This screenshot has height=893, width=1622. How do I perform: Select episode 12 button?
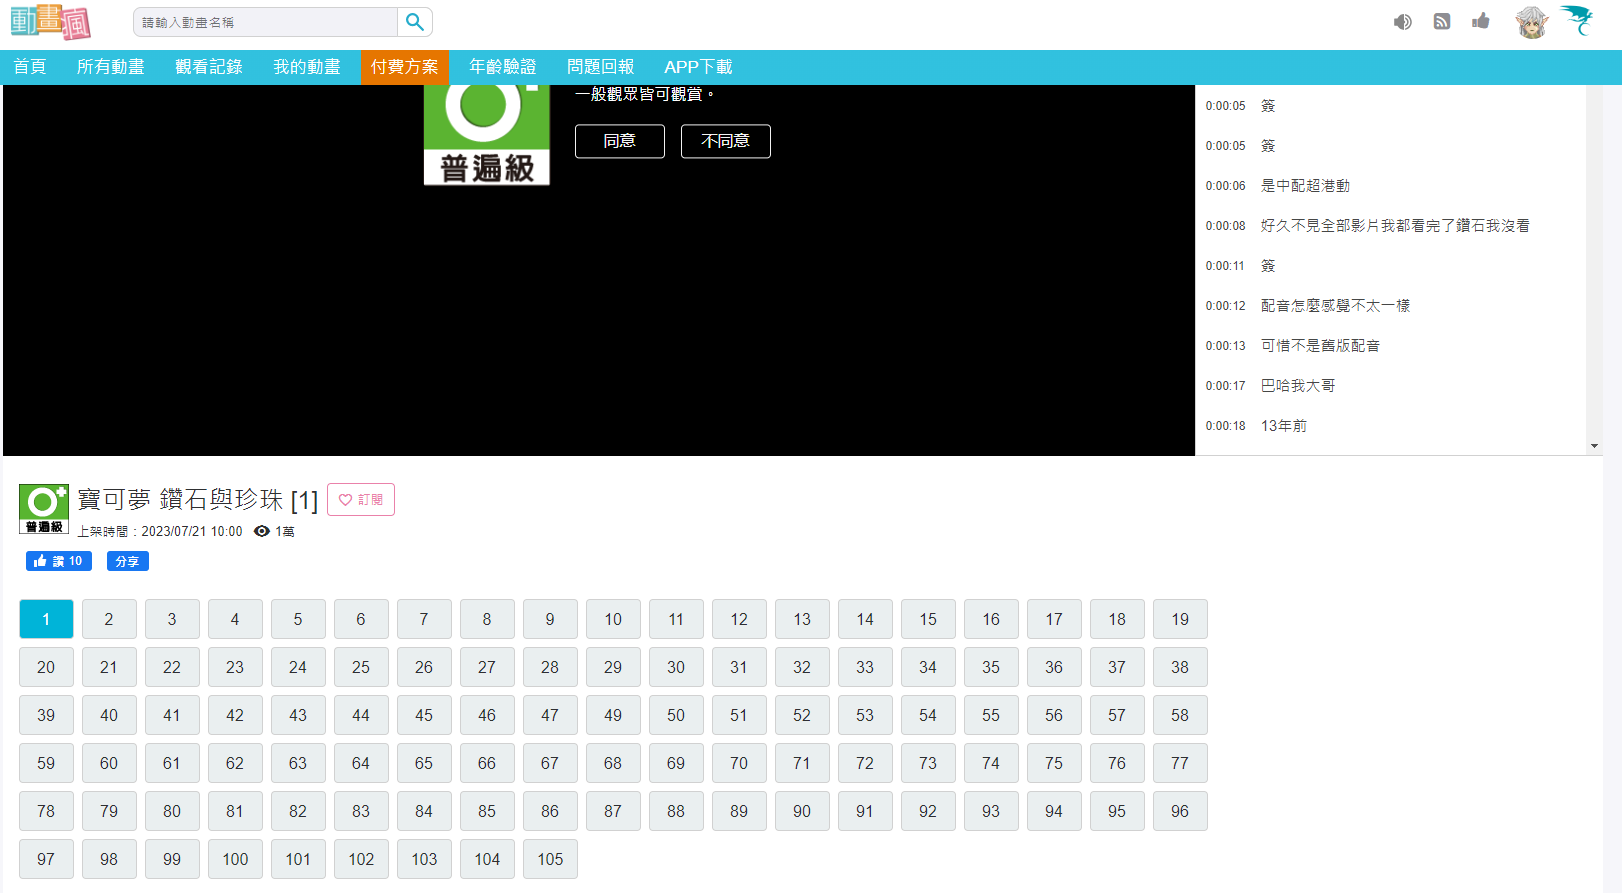pos(739,619)
